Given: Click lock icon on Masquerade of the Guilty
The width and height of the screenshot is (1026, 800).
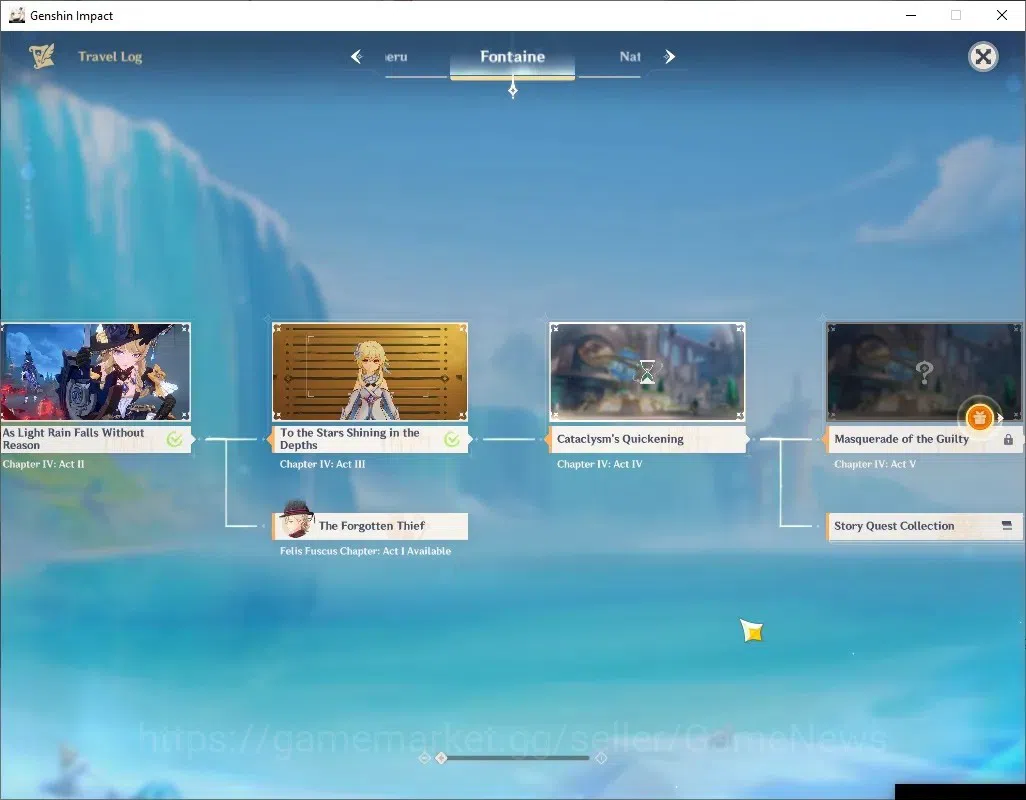Looking at the screenshot, I should pyautogui.click(x=1008, y=440).
